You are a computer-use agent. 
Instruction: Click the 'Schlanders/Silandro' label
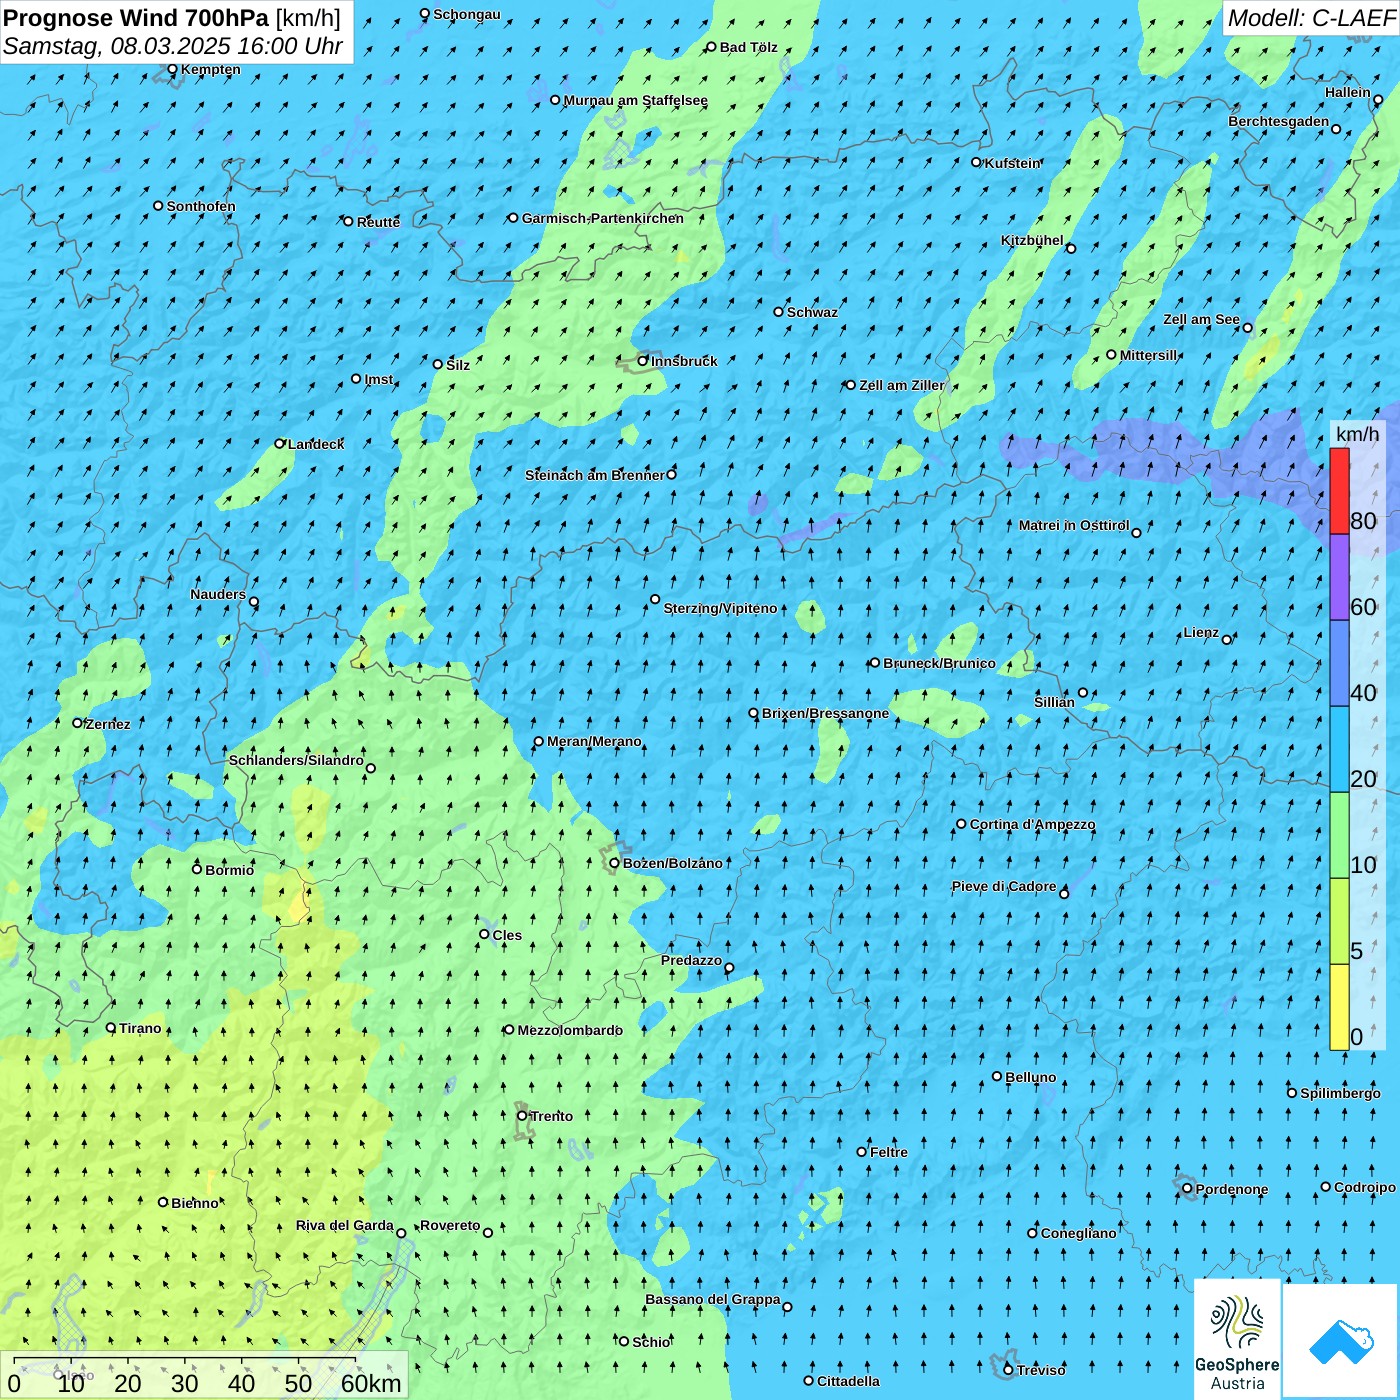pyautogui.click(x=296, y=760)
